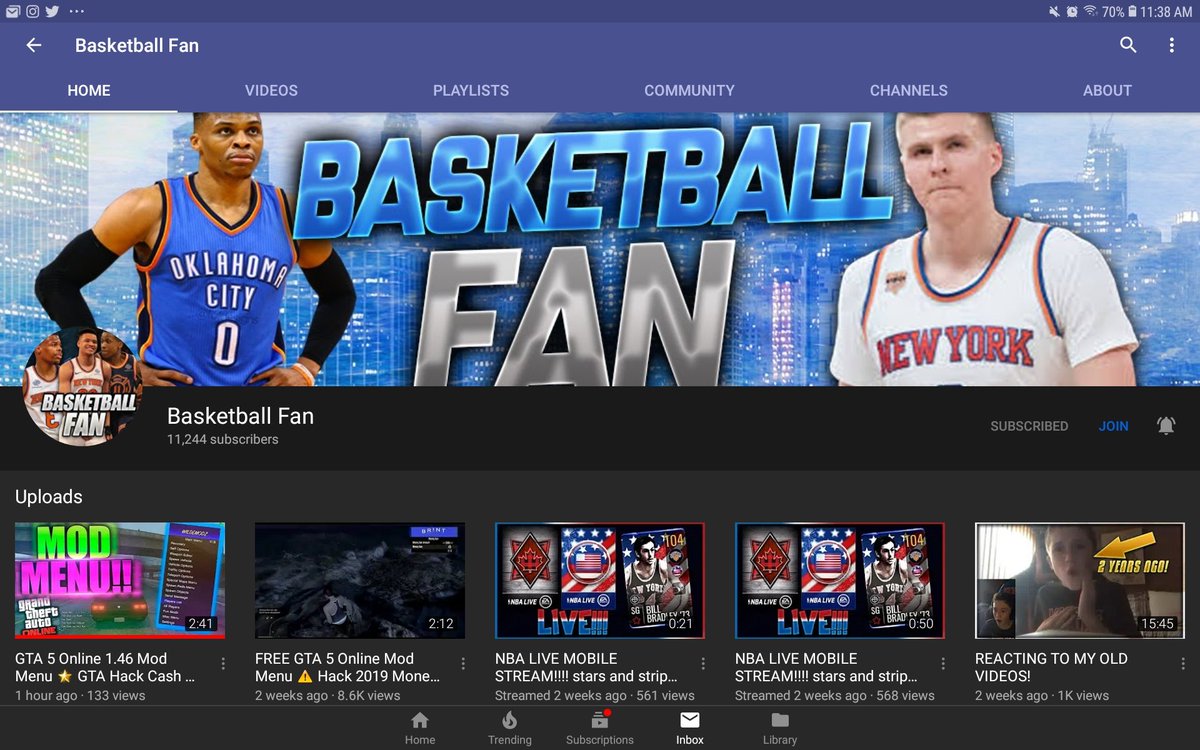Tap '2 weeks ago · 1K views' text

1042,695
